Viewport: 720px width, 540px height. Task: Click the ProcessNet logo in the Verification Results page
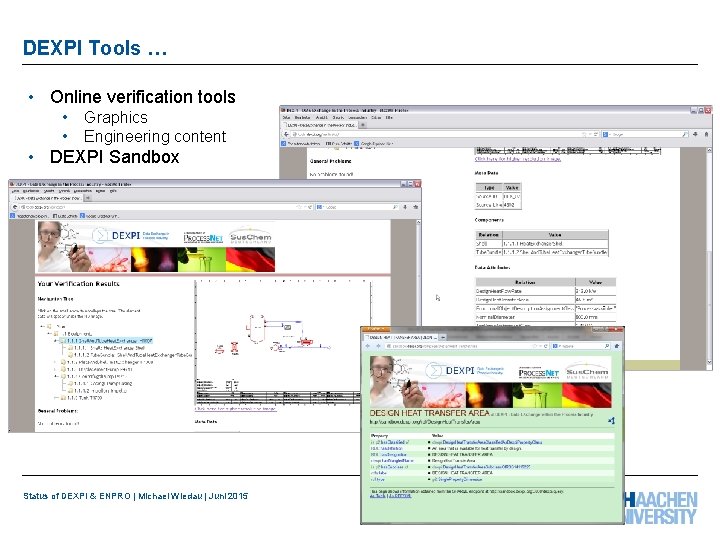click(x=203, y=237)
